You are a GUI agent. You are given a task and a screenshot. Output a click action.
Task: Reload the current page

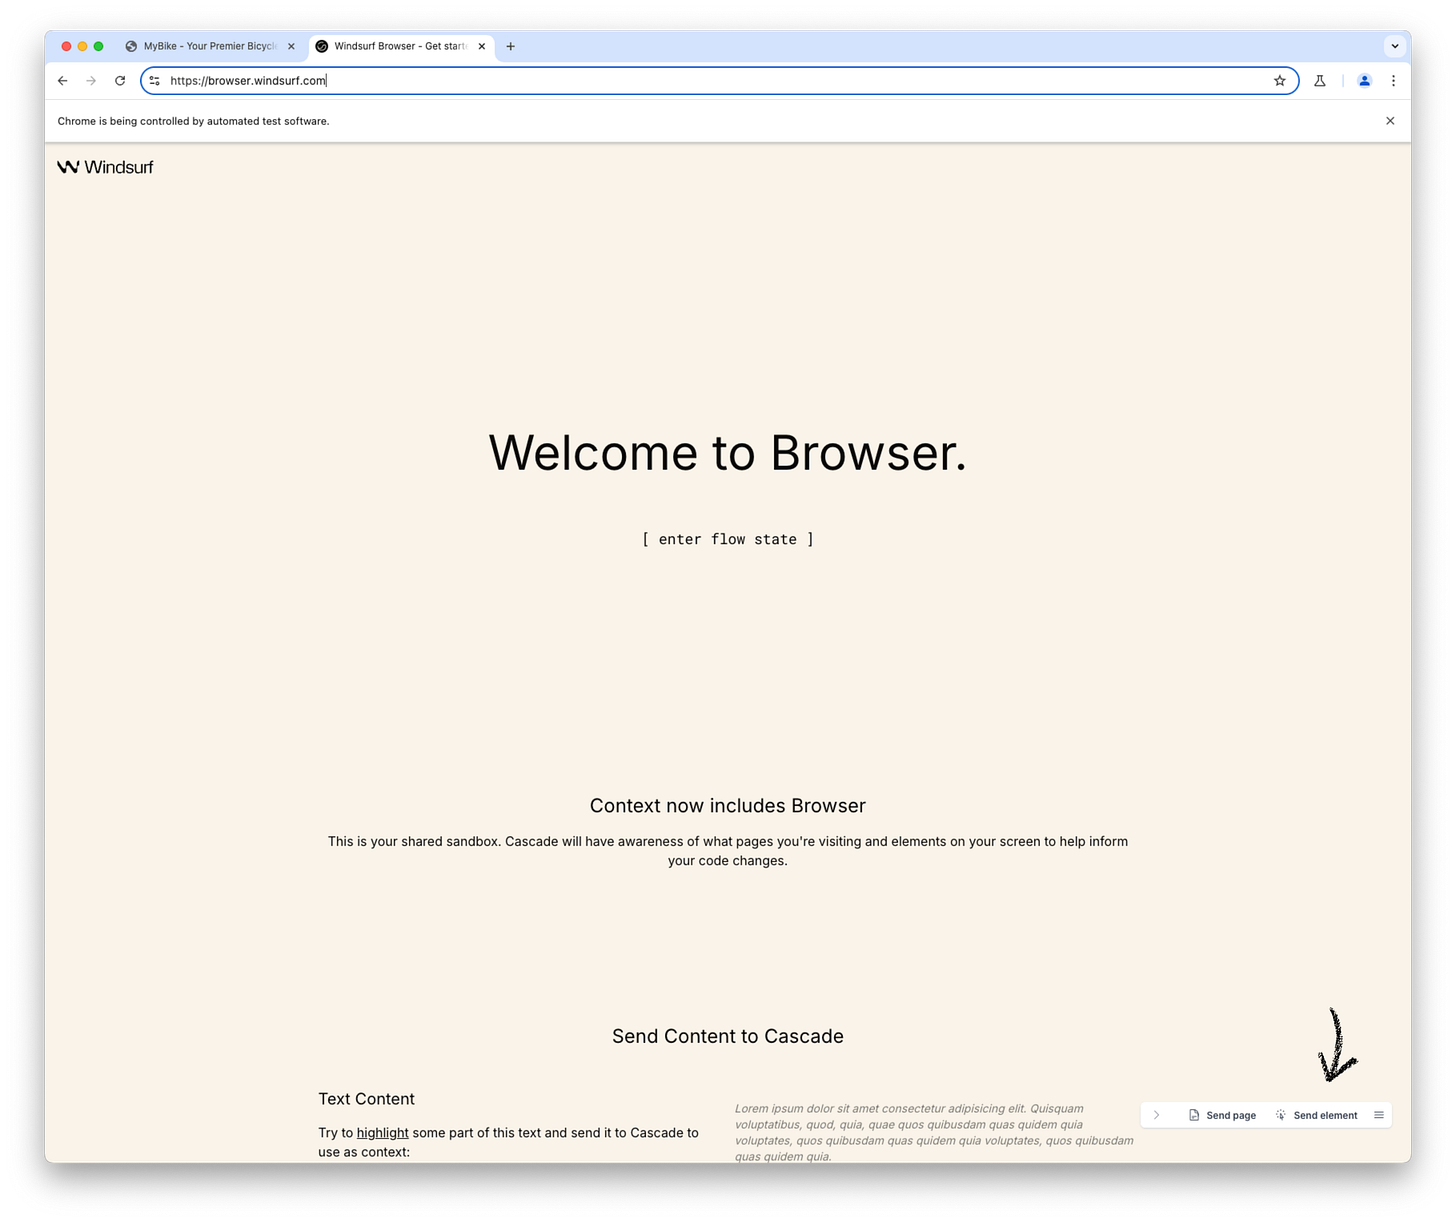[x=120, y=81]
